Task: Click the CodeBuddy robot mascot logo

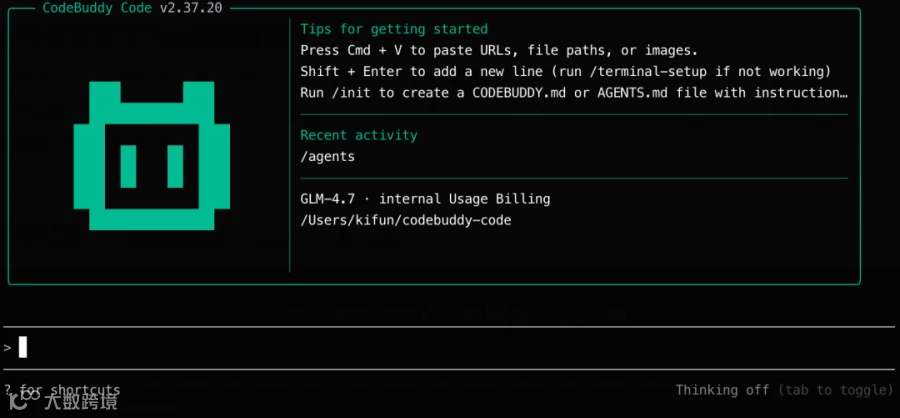Action: pyautogui.click(x=152, y=156)
